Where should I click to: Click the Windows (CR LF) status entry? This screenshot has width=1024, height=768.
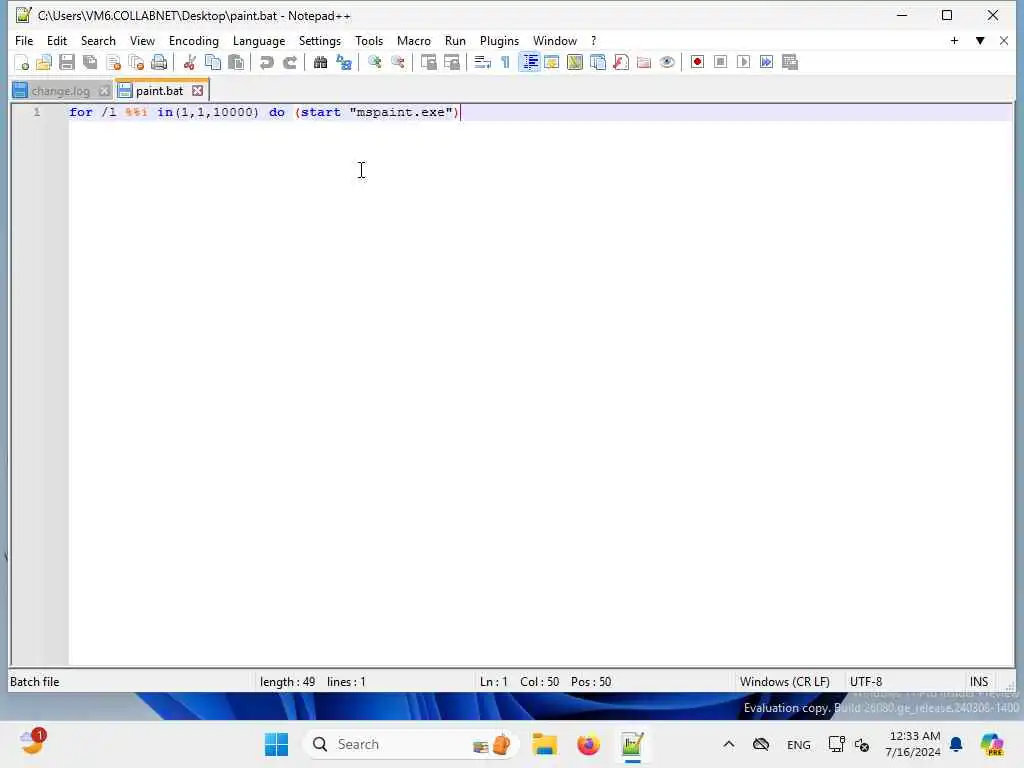[x=784, y=682]
